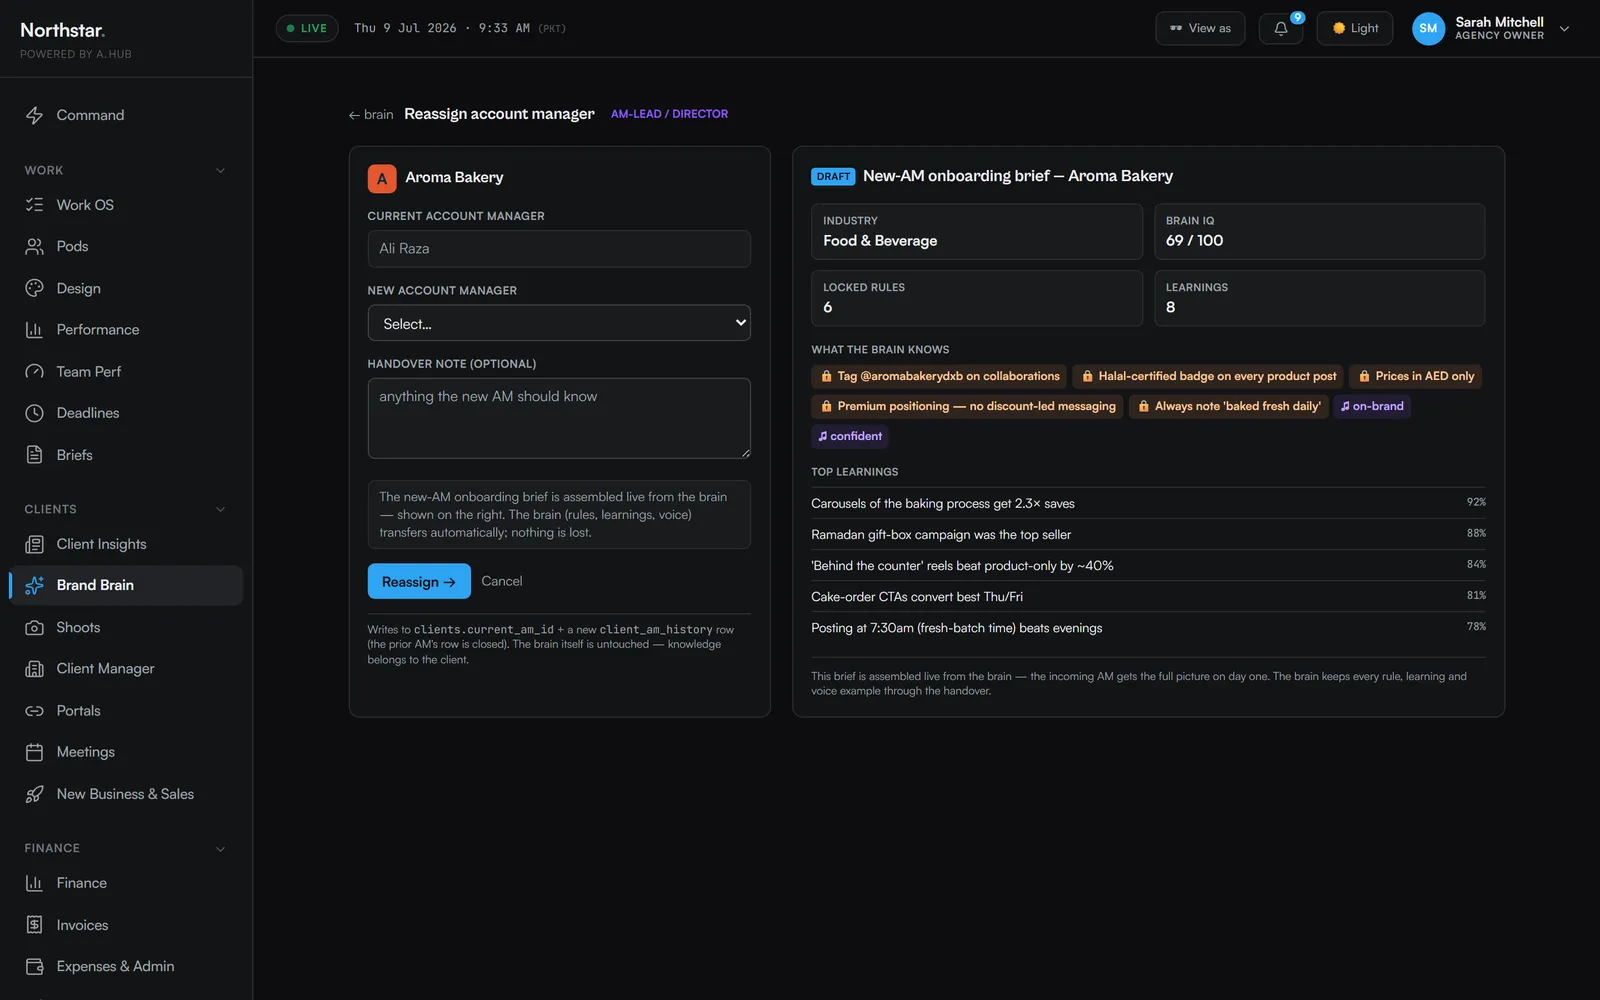Click the Brand Brain sparkle icon
The width and height of the screenshot is (1600, 1000).
point(34,585)
